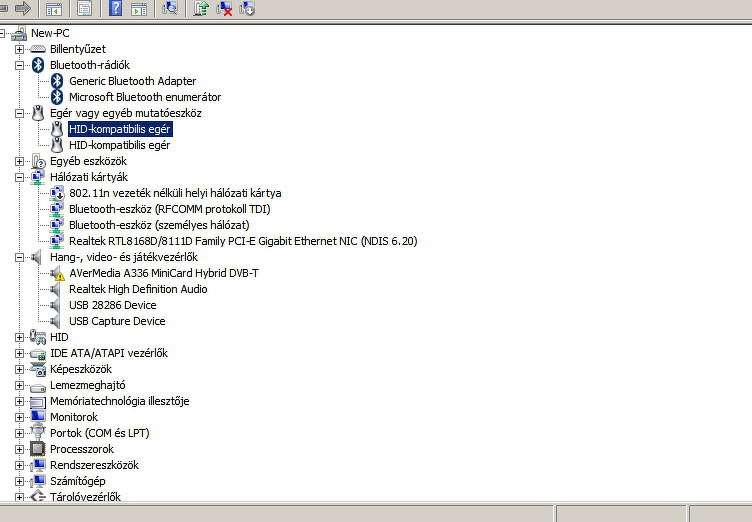Collapse the Hang-, video- és játékvezérlők node
Image resolution: width=752 pixels, height=522 pixels.
(x=19, y=257)
